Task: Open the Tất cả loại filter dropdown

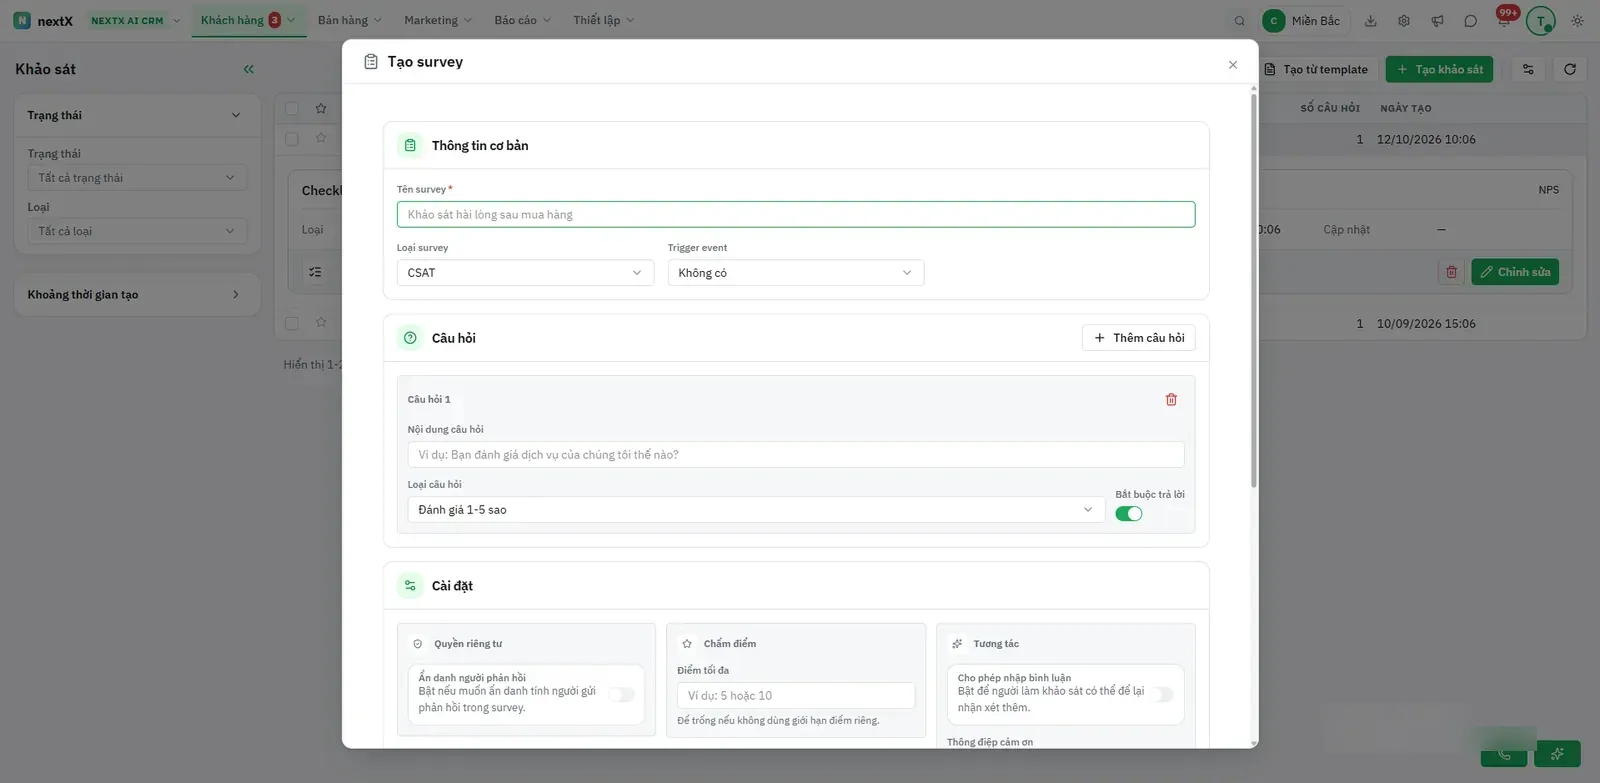Action: click(x=137, y=231)
